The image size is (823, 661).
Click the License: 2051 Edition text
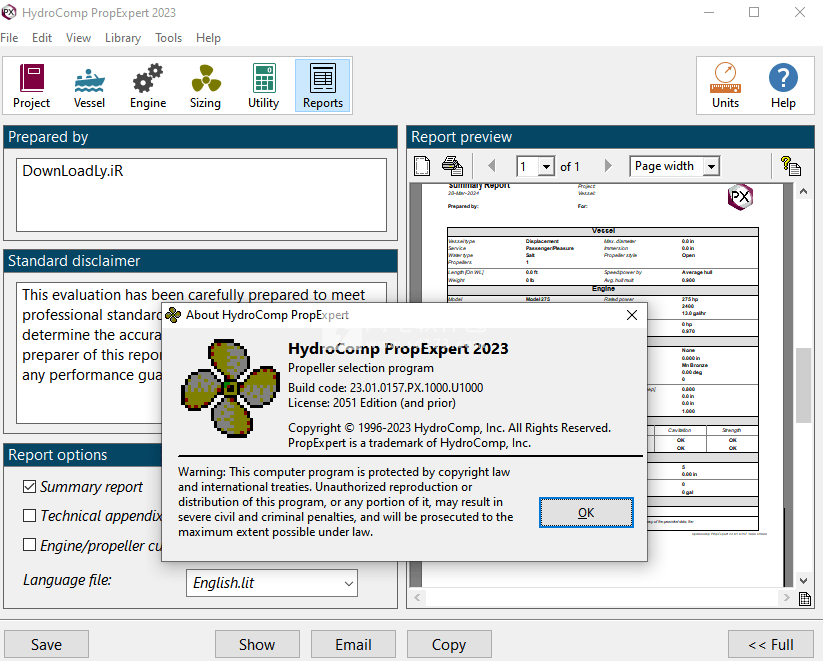pos(372,403)
